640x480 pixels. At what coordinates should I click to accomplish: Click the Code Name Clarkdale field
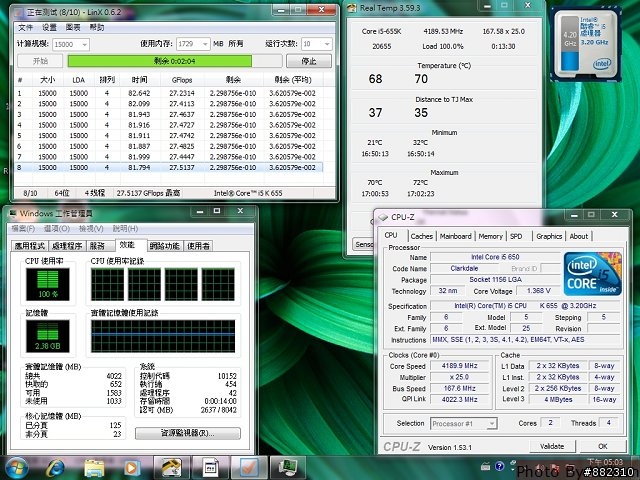tap(464, 268)
